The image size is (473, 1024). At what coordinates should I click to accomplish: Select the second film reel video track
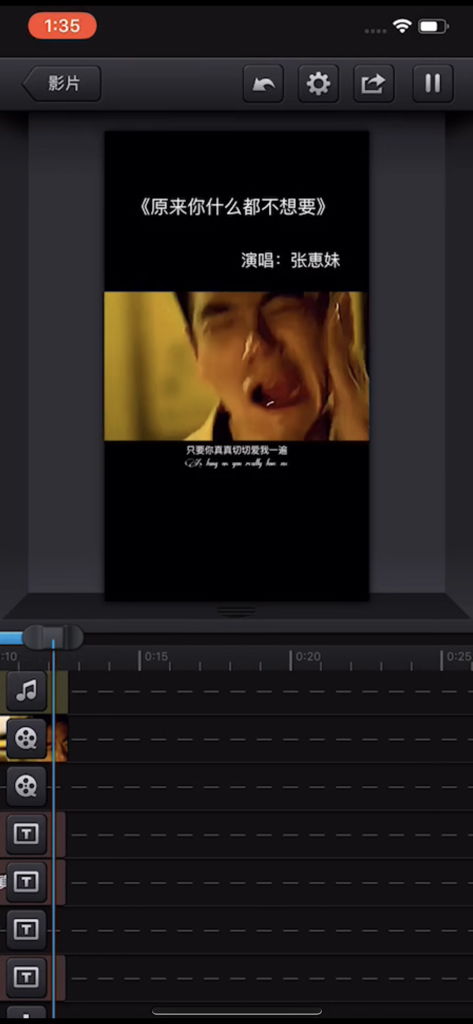tap(26, 786)
